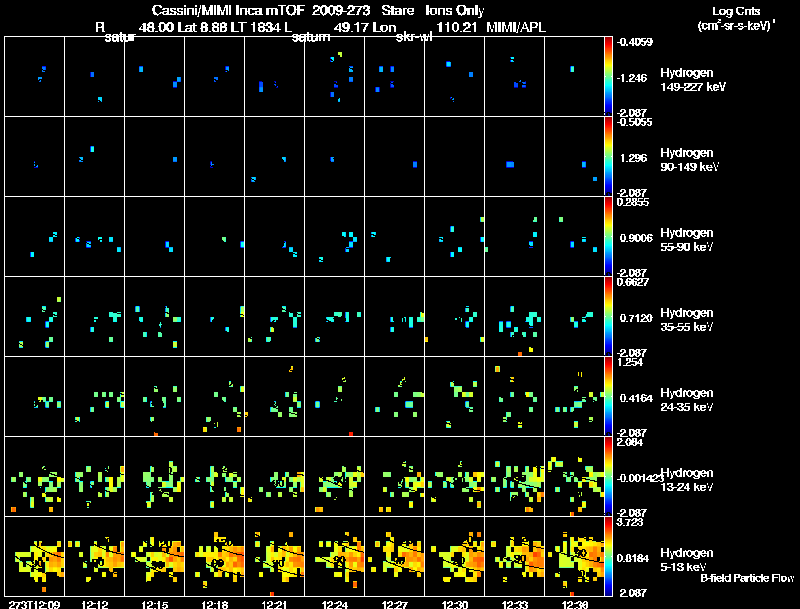Click the Hydrogen 13-24 keV label

click(x=687, y=480)
